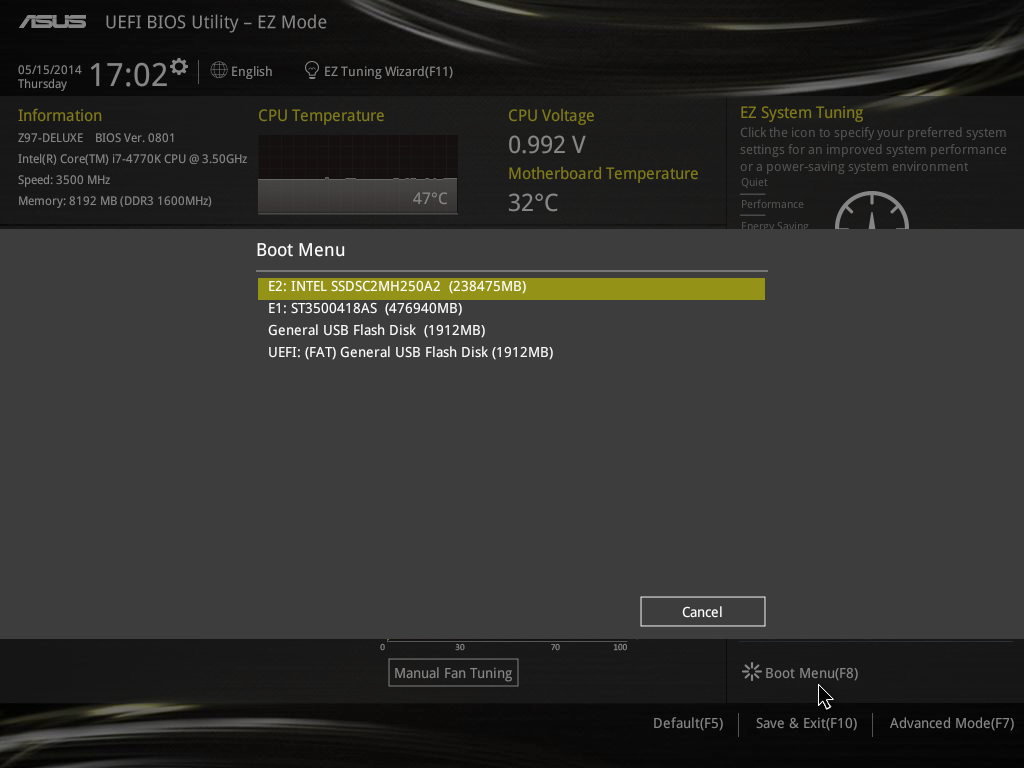
Task: Select Performance system tuning mode
Action: pos(772,204)
